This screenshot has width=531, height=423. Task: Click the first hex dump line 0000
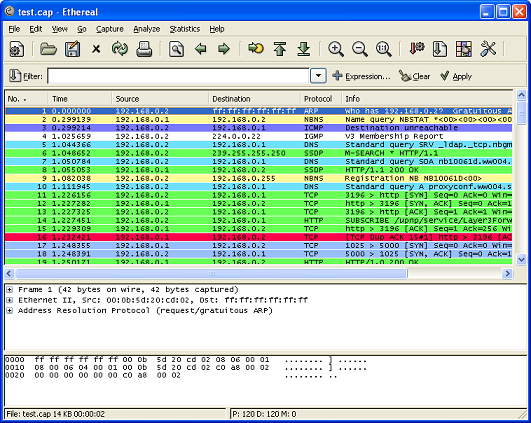(x=186, y=360)
